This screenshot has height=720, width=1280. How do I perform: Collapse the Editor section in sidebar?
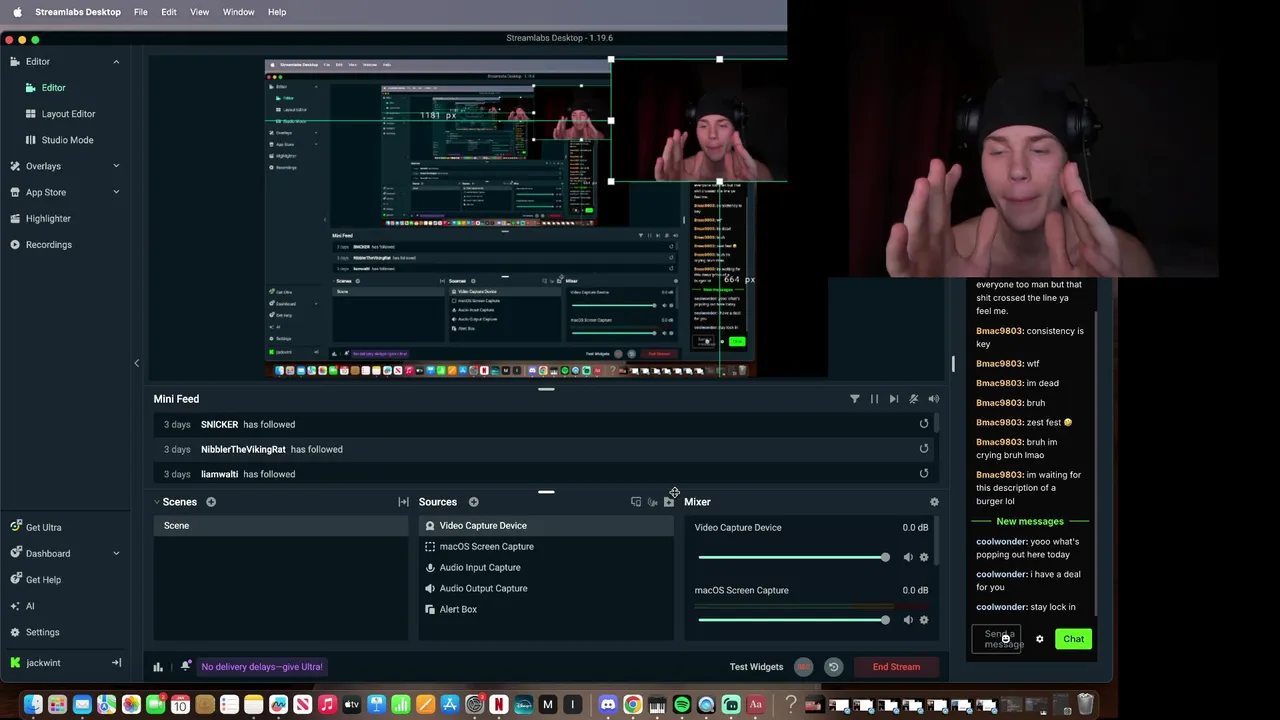click(x=116, y=62)
